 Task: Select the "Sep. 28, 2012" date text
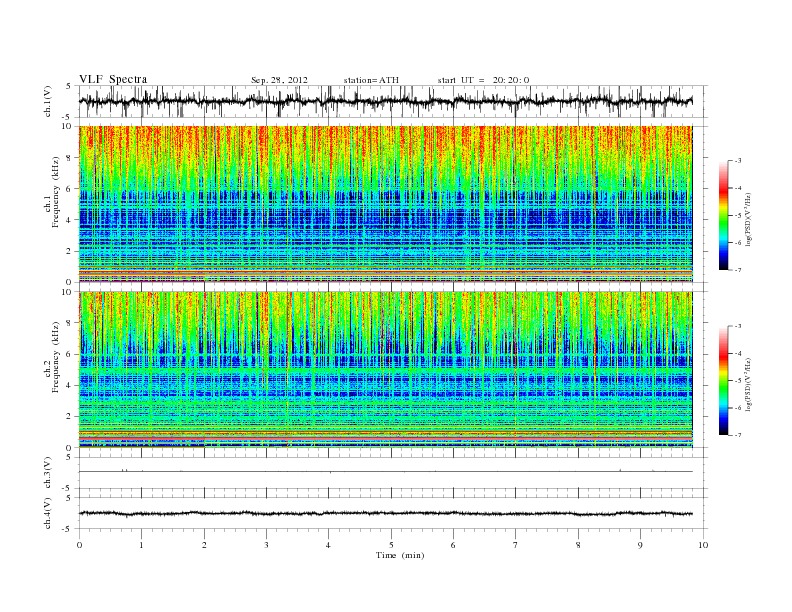279,80
